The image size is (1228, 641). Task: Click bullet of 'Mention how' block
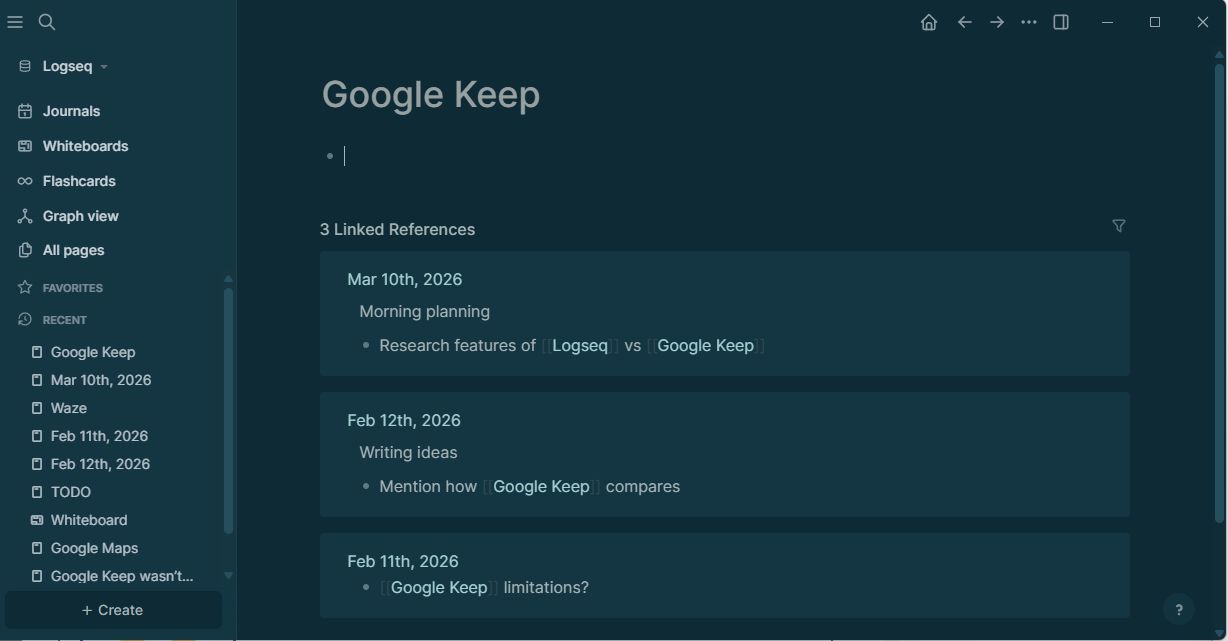(x=366, y=487)
